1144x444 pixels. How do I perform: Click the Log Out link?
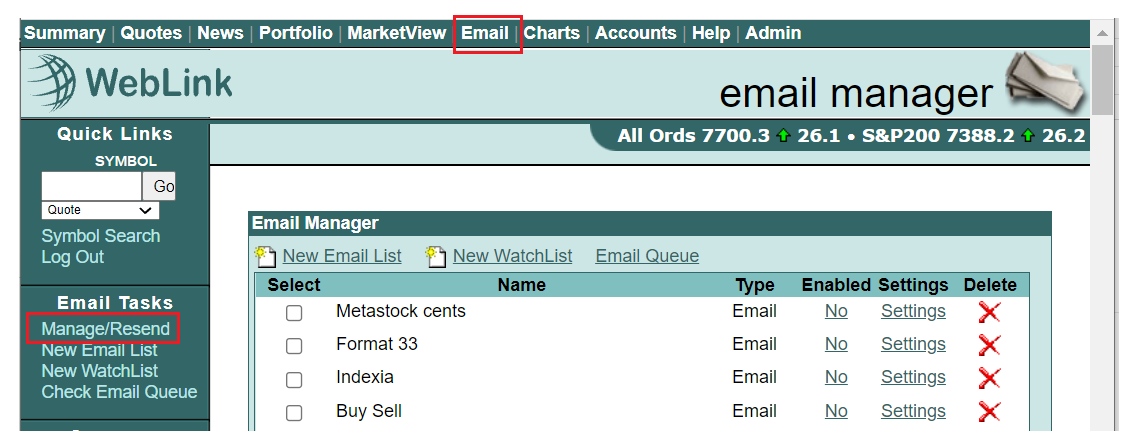(x=73, y=257)
